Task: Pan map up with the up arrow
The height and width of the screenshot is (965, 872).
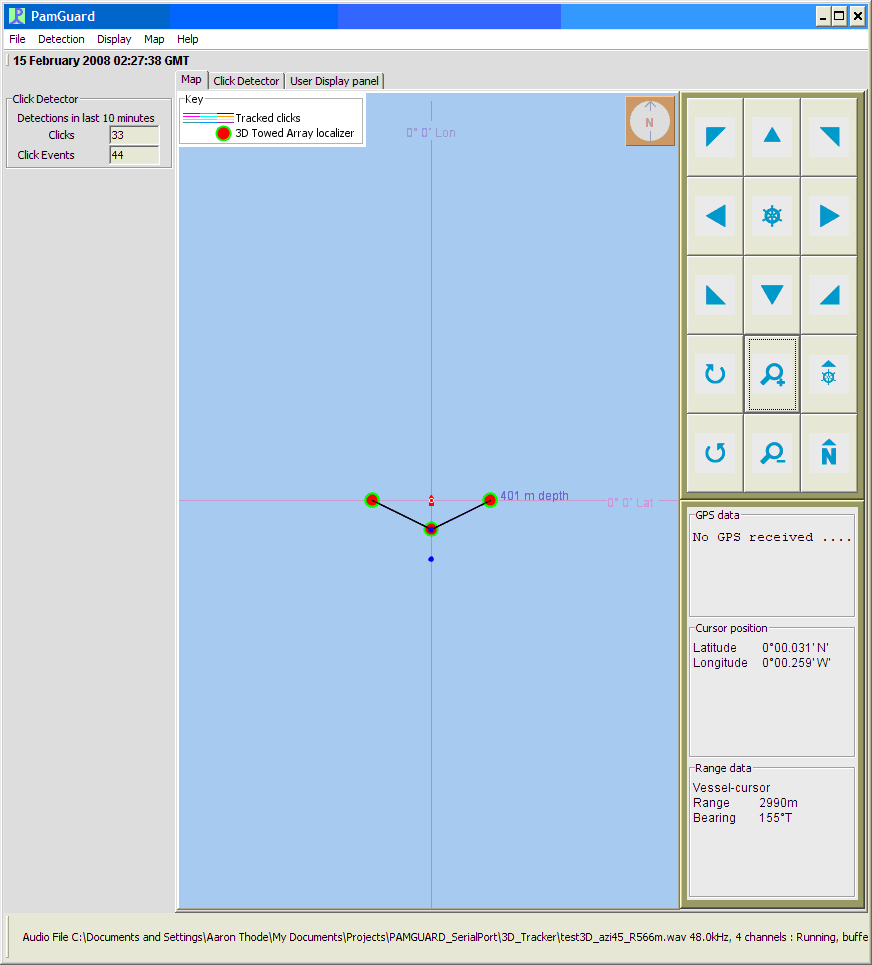Action: tap(772, 137)
